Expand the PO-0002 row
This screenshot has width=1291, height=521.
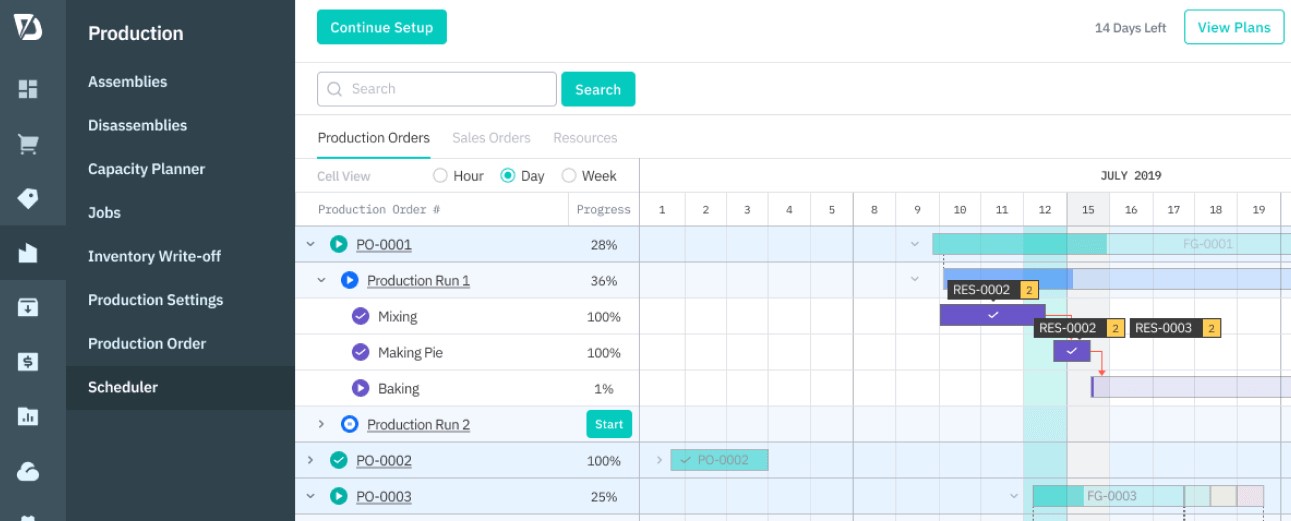pyautogui.click(x=310, y=460)
